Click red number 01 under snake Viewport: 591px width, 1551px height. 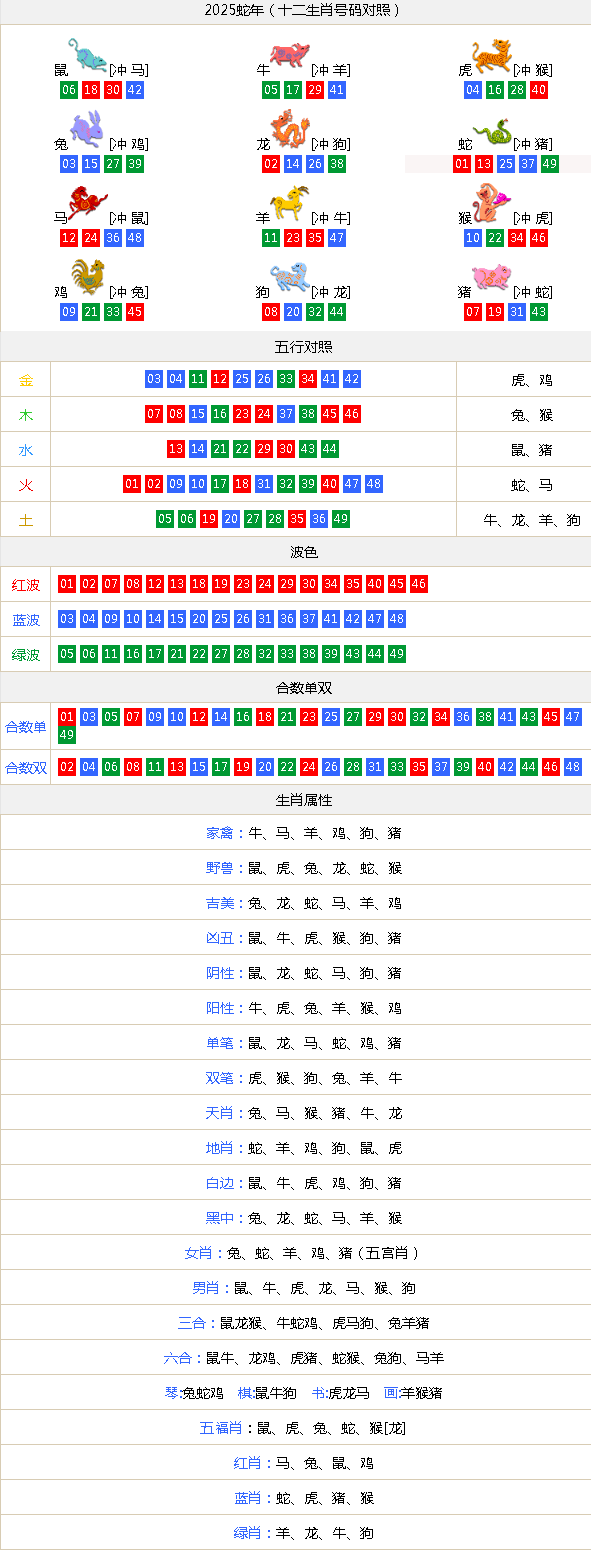461,164
